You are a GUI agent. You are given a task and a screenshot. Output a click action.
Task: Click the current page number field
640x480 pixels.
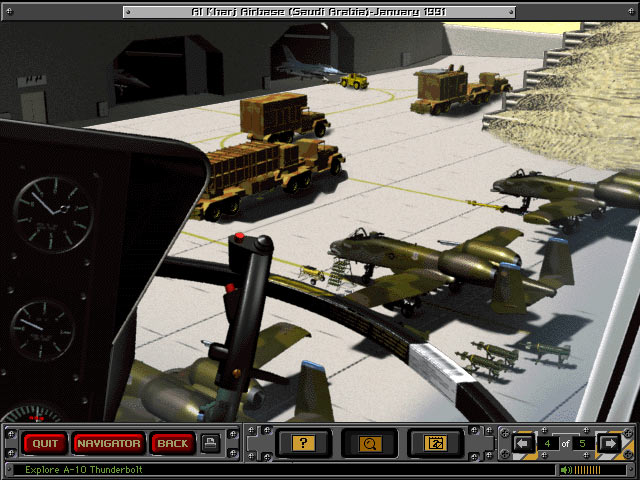(548, 443)
